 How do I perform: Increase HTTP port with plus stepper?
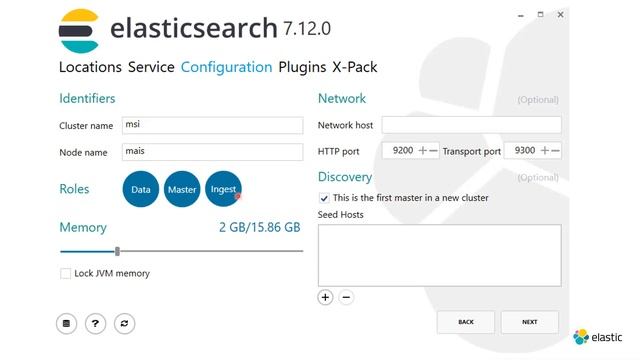point(423,151)
